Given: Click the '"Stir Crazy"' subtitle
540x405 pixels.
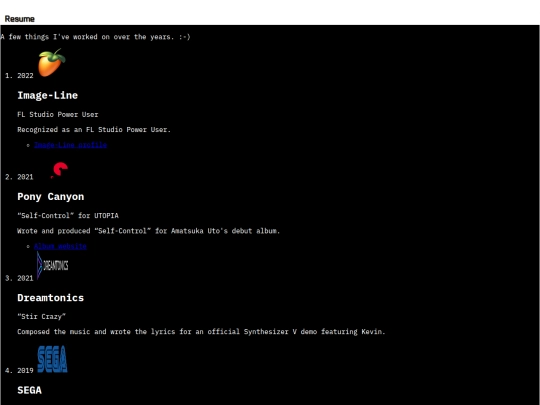Looking at the screenshot, I should (41, 316).
